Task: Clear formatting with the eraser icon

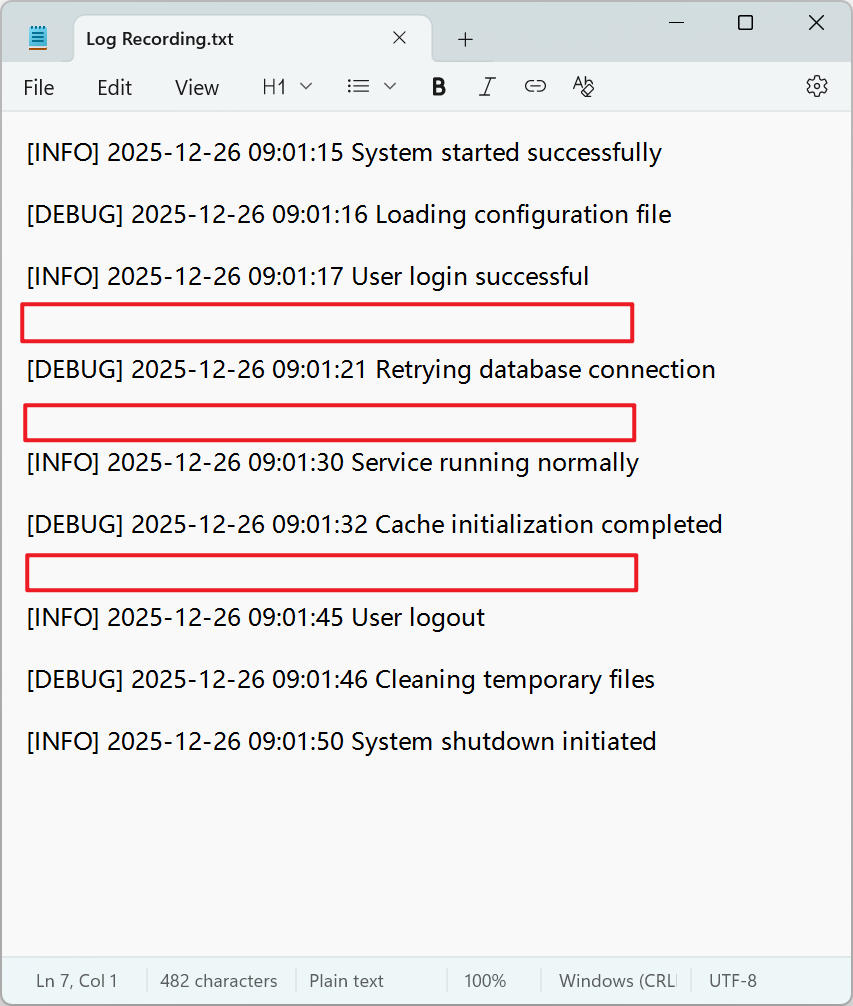Action: [584, 87]
